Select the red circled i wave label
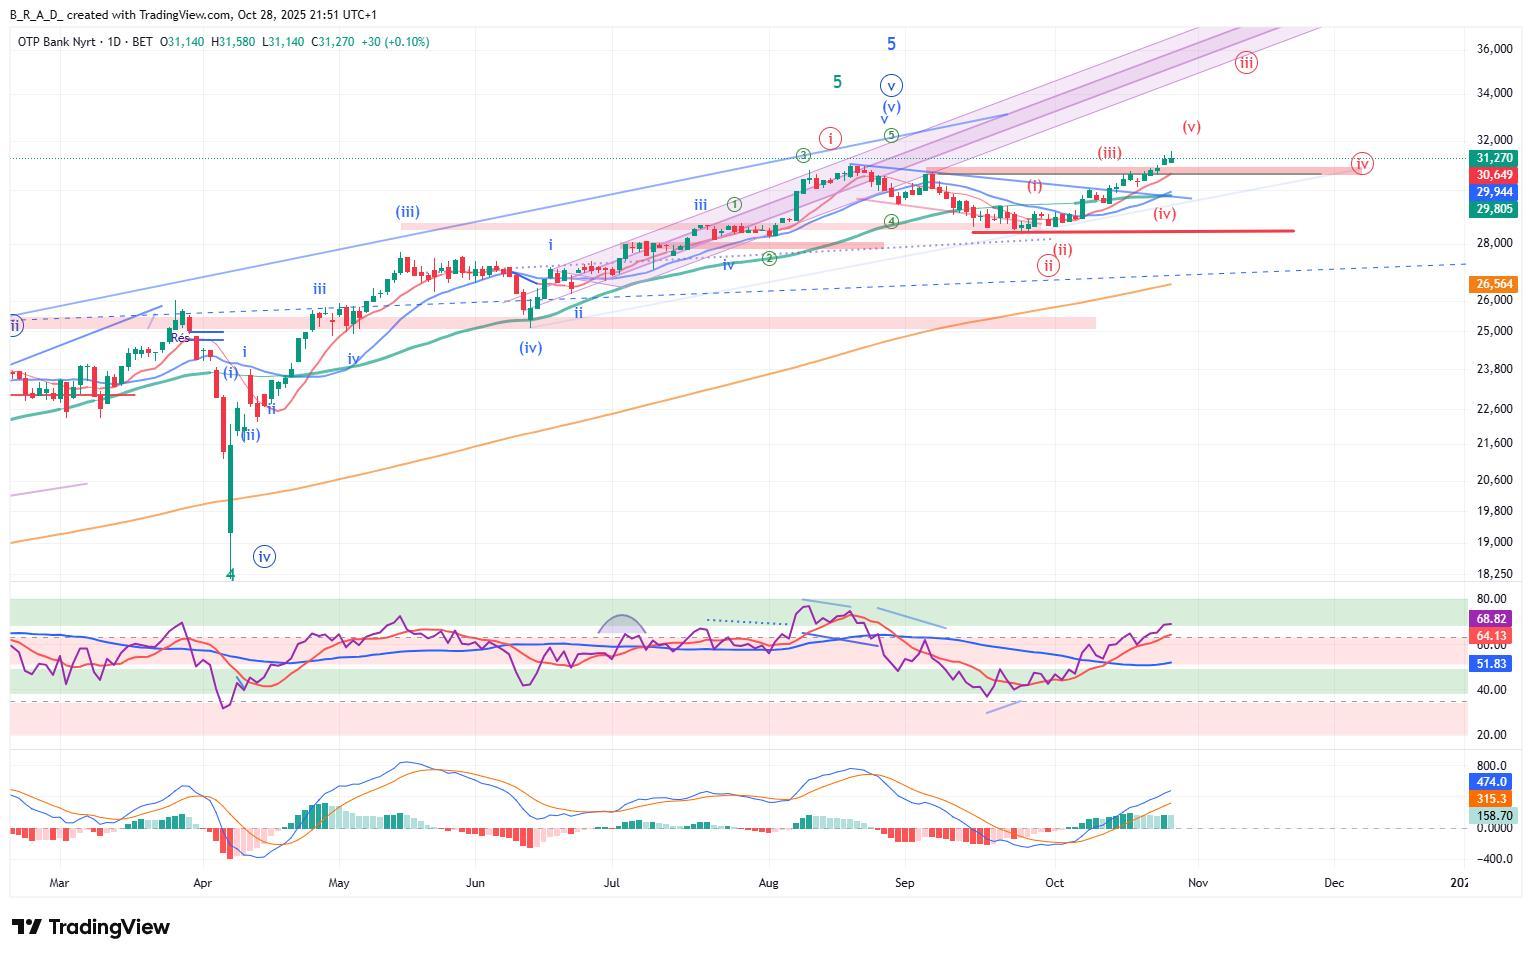The height and width of the screenshot is (957, 1532). pyautogui.click(x=831, y=138)
